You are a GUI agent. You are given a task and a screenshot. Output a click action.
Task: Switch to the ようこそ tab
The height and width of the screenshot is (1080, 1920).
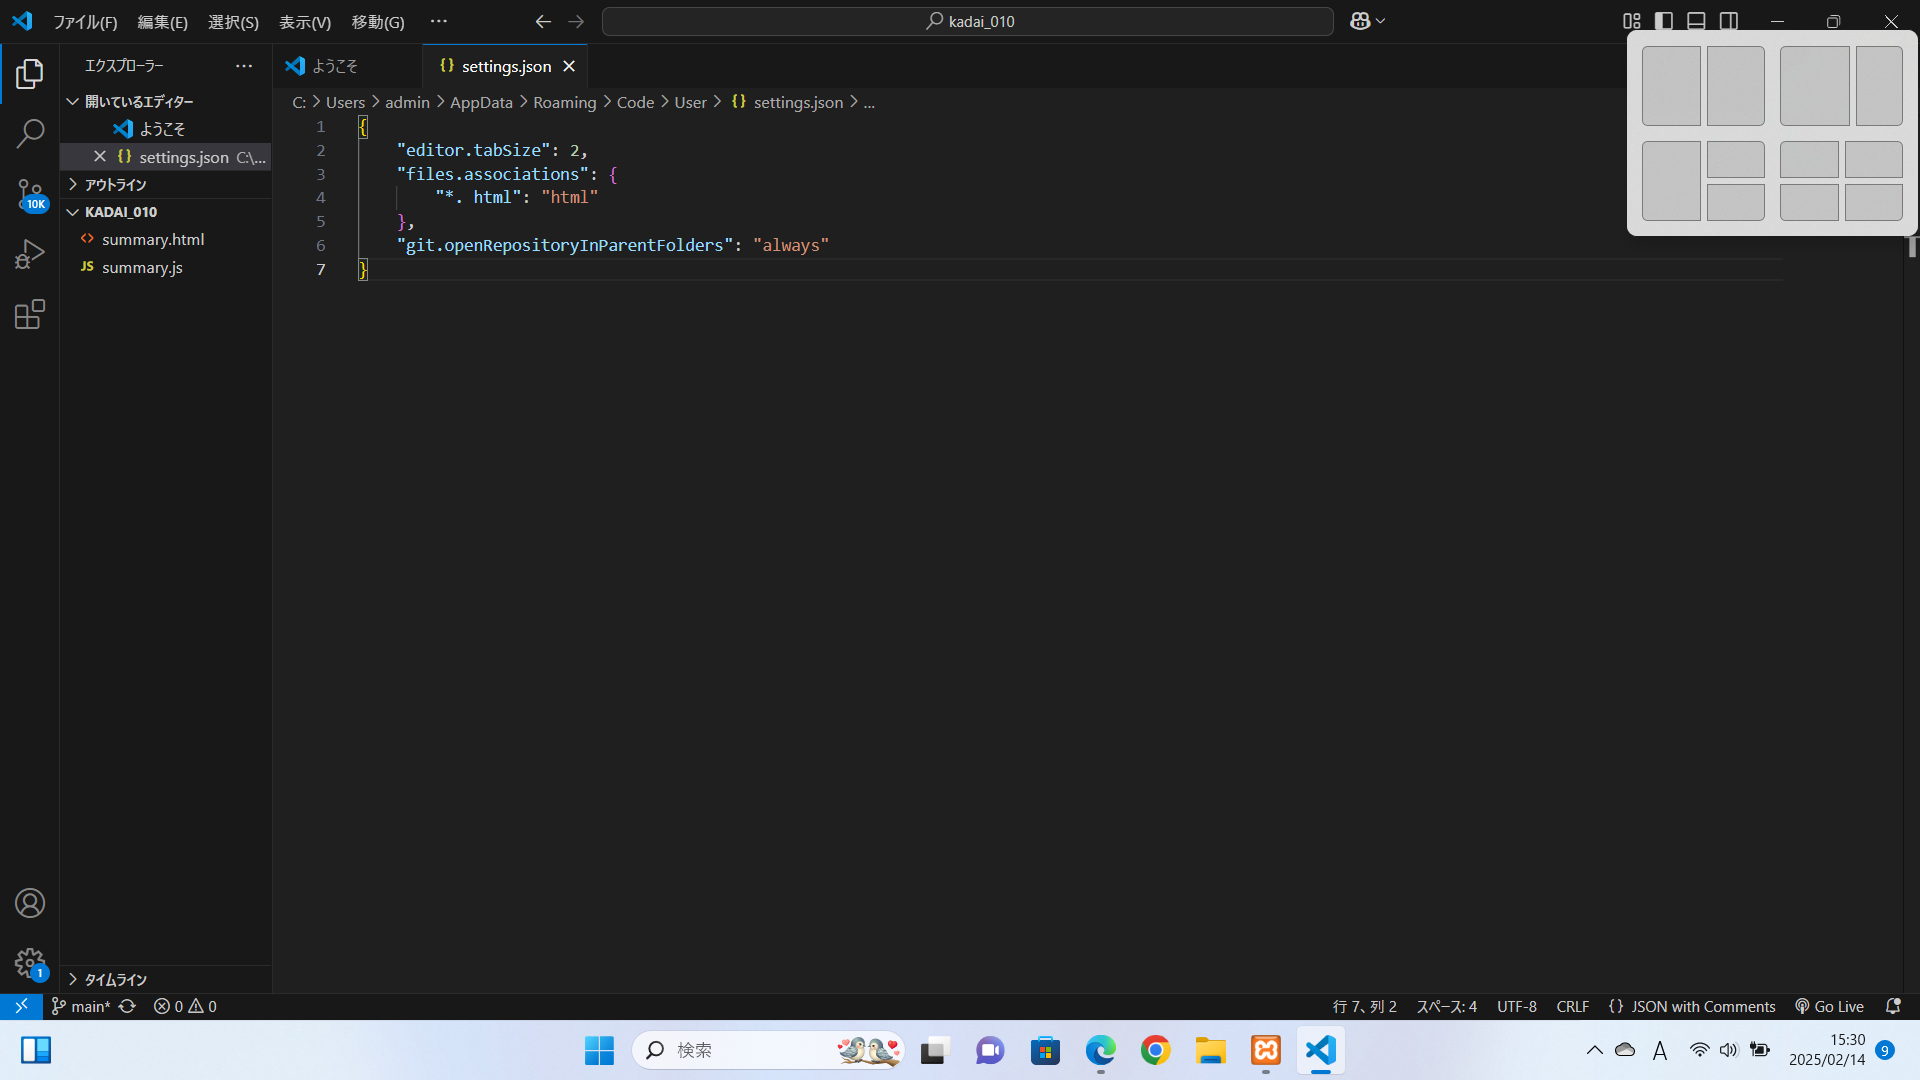[347, 66]
